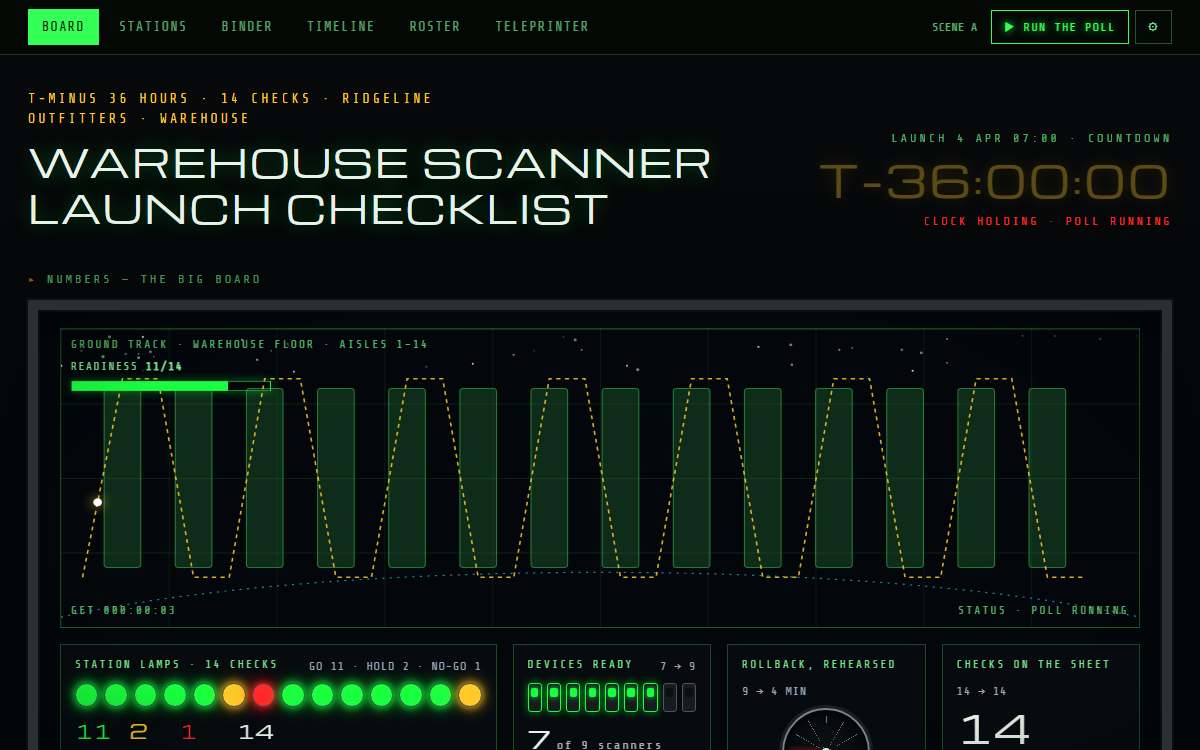Viewport: 1200px width, 750px height.
Task: Click the 'GO 11 · HOLD 2 · NO-GO 1' summary
Action: tap(395, 666)
